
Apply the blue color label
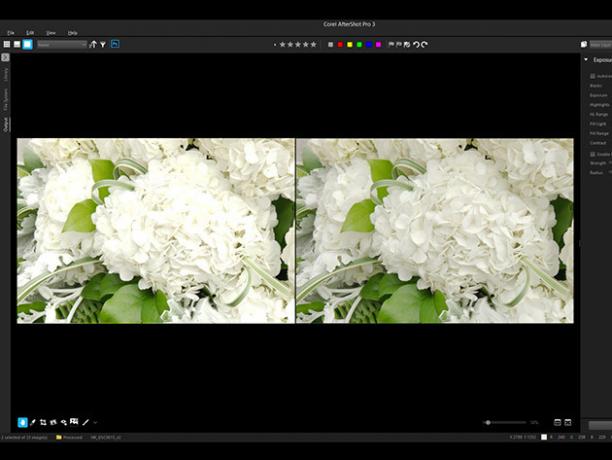click(369, 45)
